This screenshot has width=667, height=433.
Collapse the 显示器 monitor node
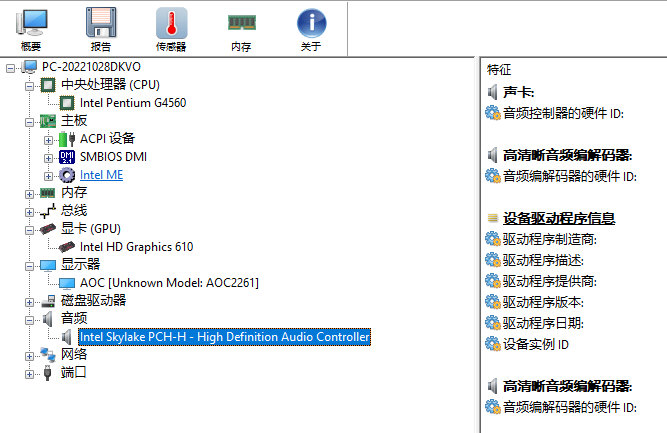click(x=29, y=266)
